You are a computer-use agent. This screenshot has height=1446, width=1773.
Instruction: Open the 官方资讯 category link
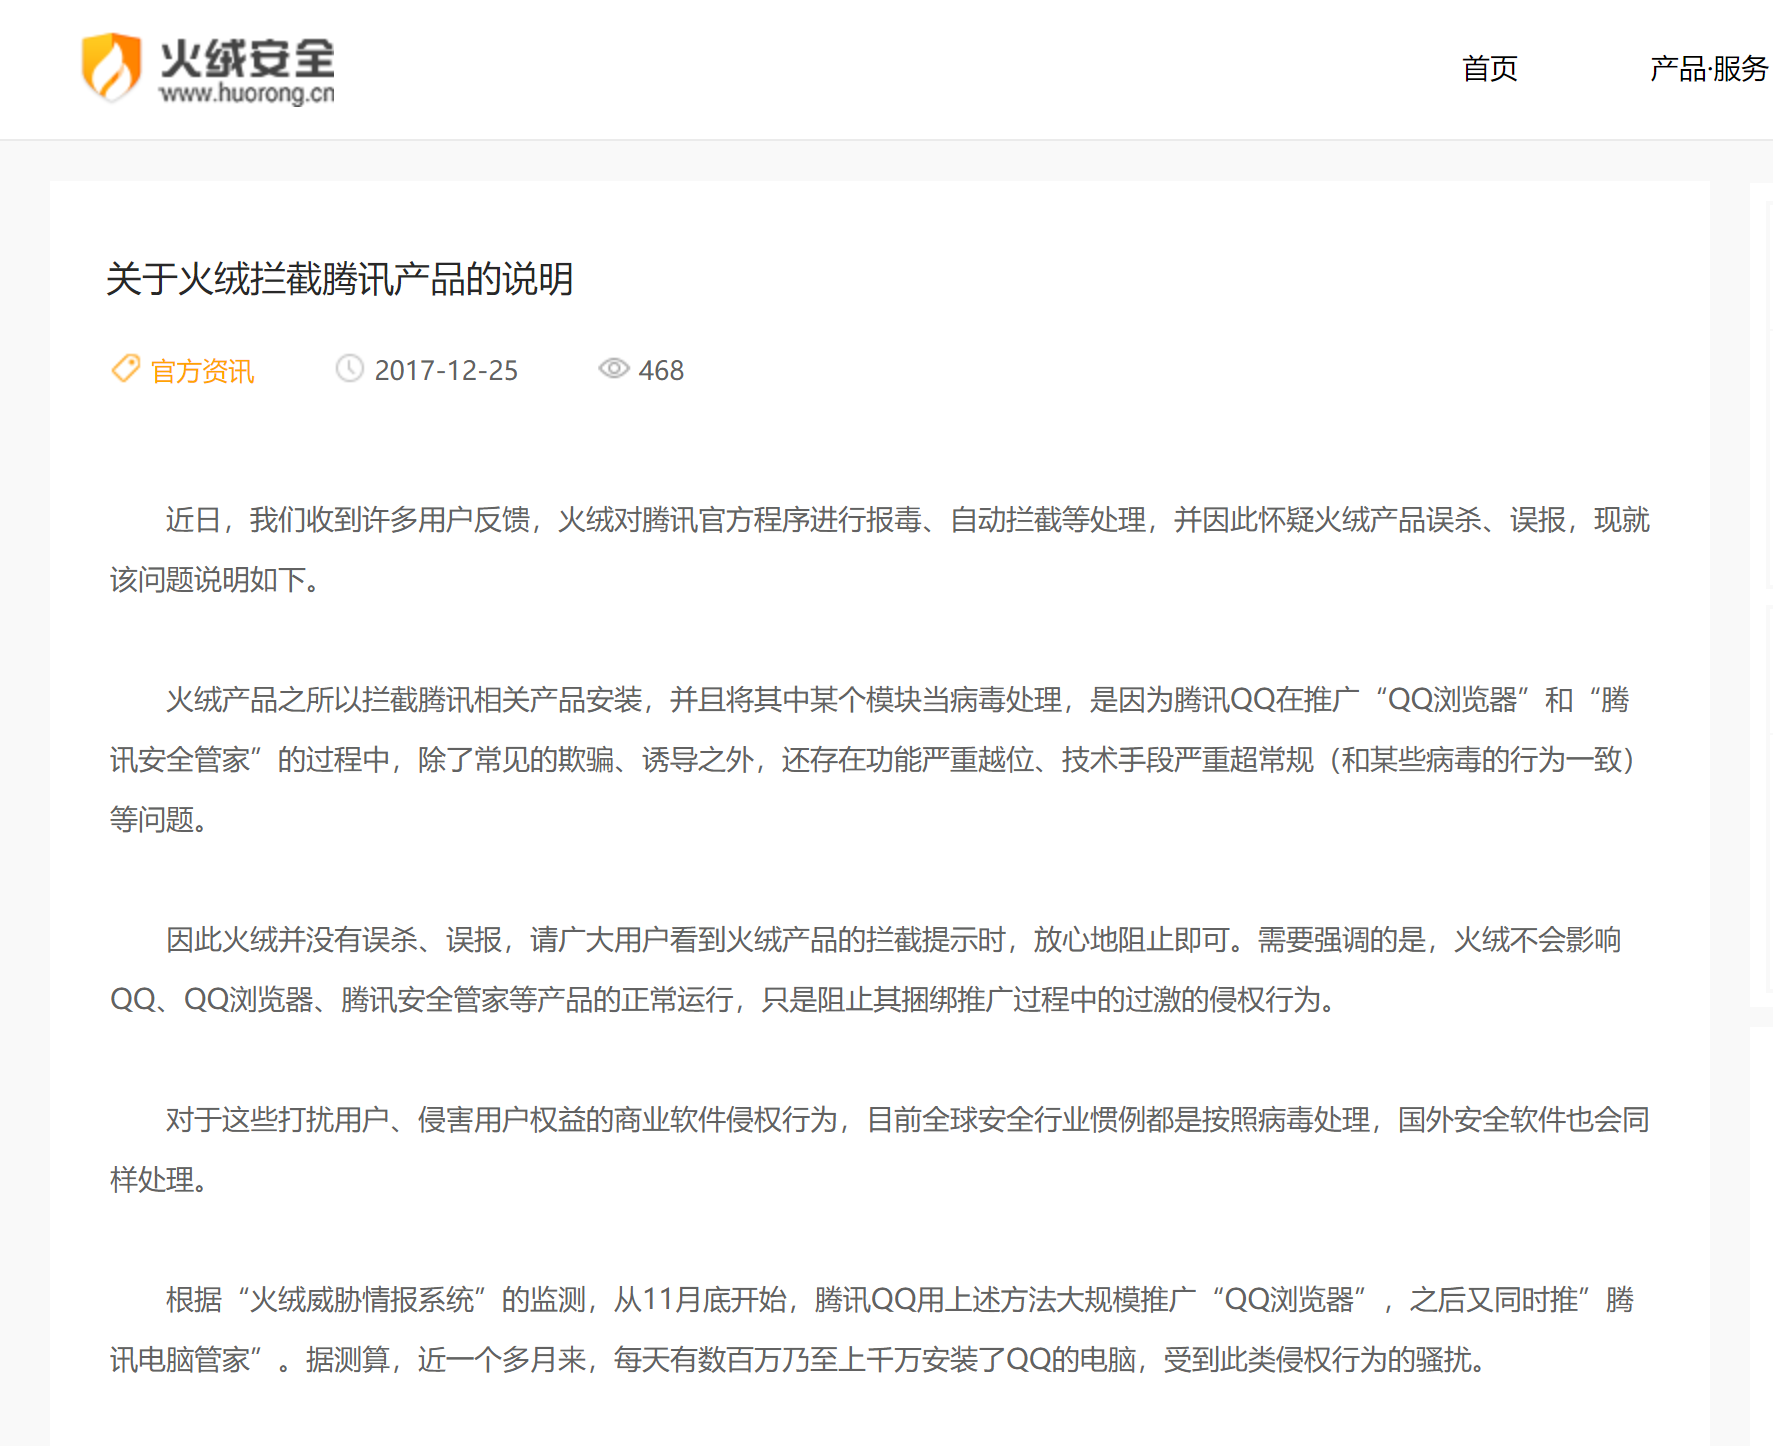(202, 371)
